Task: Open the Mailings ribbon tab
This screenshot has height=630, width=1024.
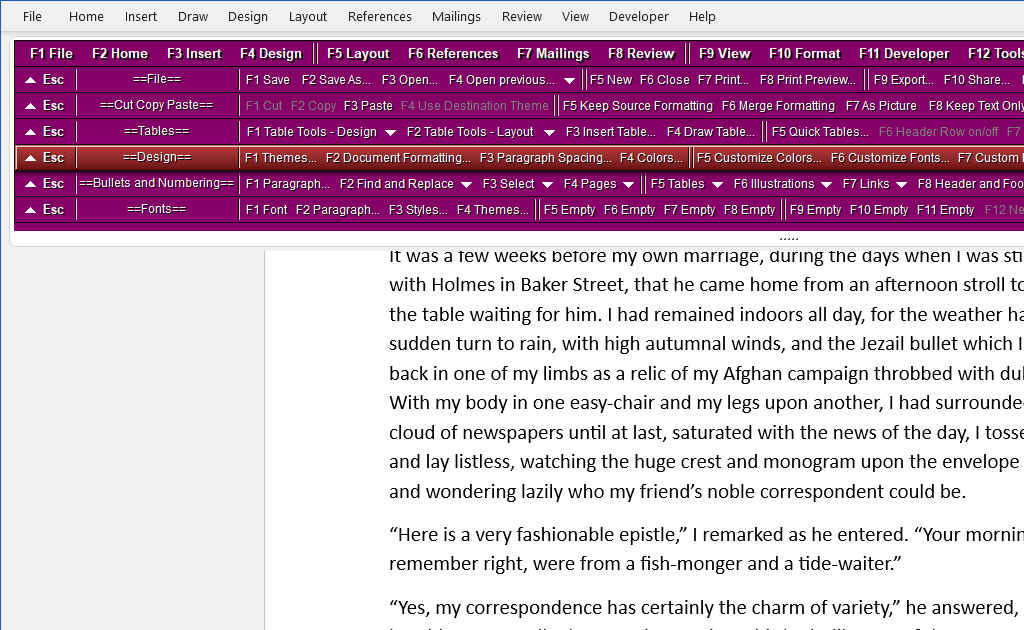Action: point(456,16)
